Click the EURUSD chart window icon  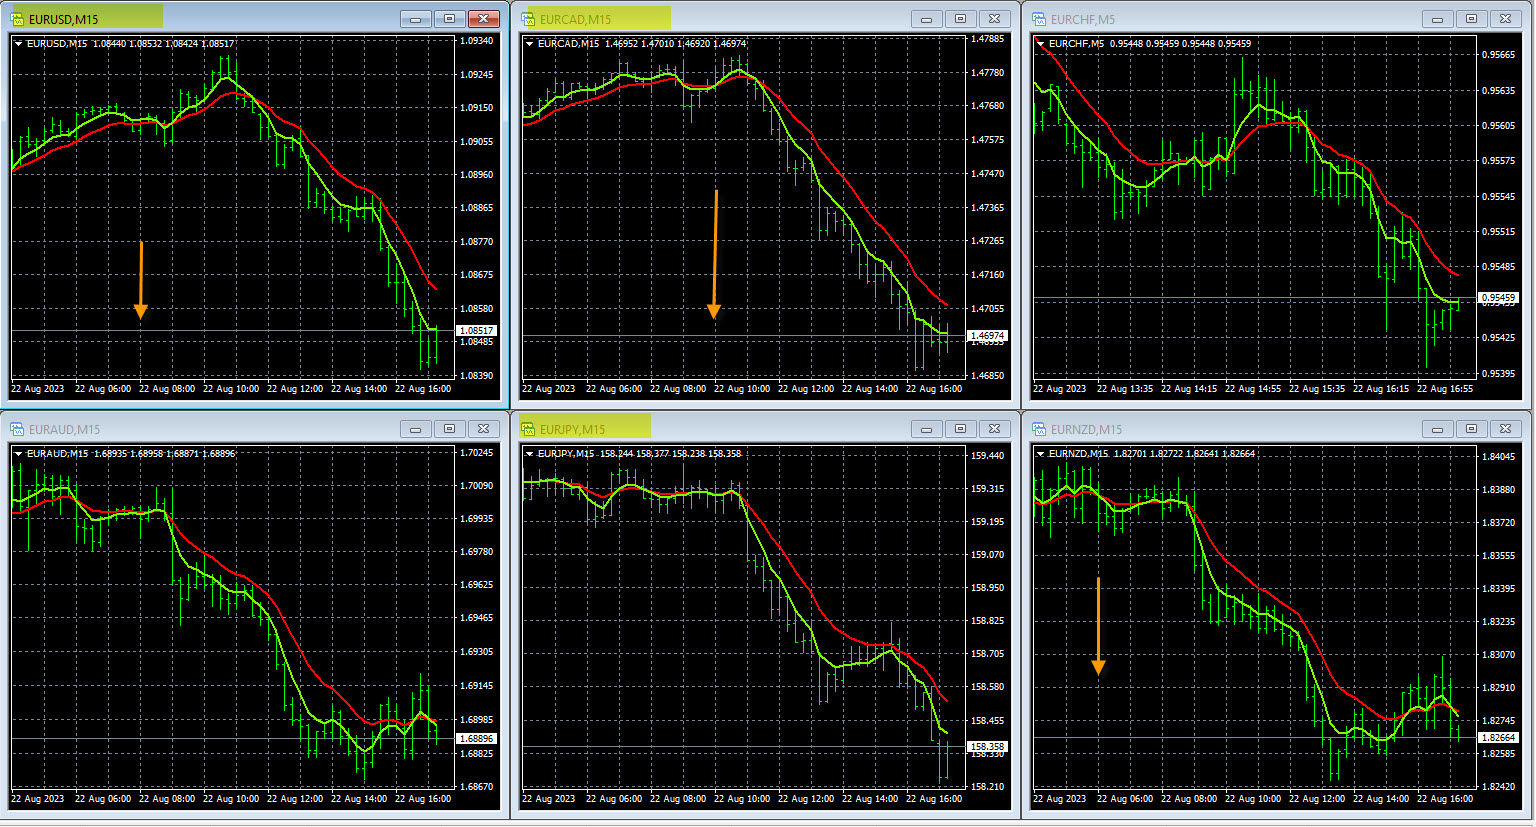(x=17, y=19)
